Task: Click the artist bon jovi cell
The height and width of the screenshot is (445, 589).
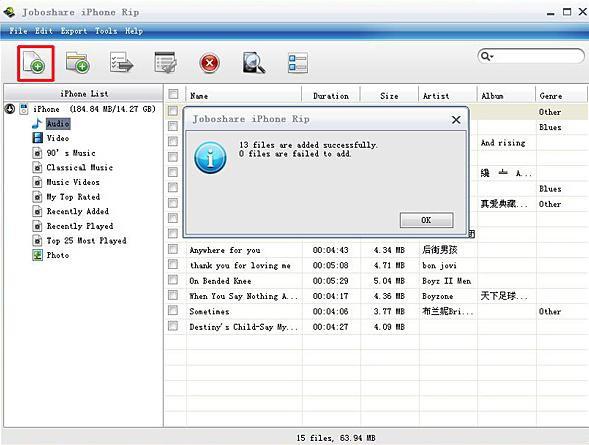Action: coord(439,265)
